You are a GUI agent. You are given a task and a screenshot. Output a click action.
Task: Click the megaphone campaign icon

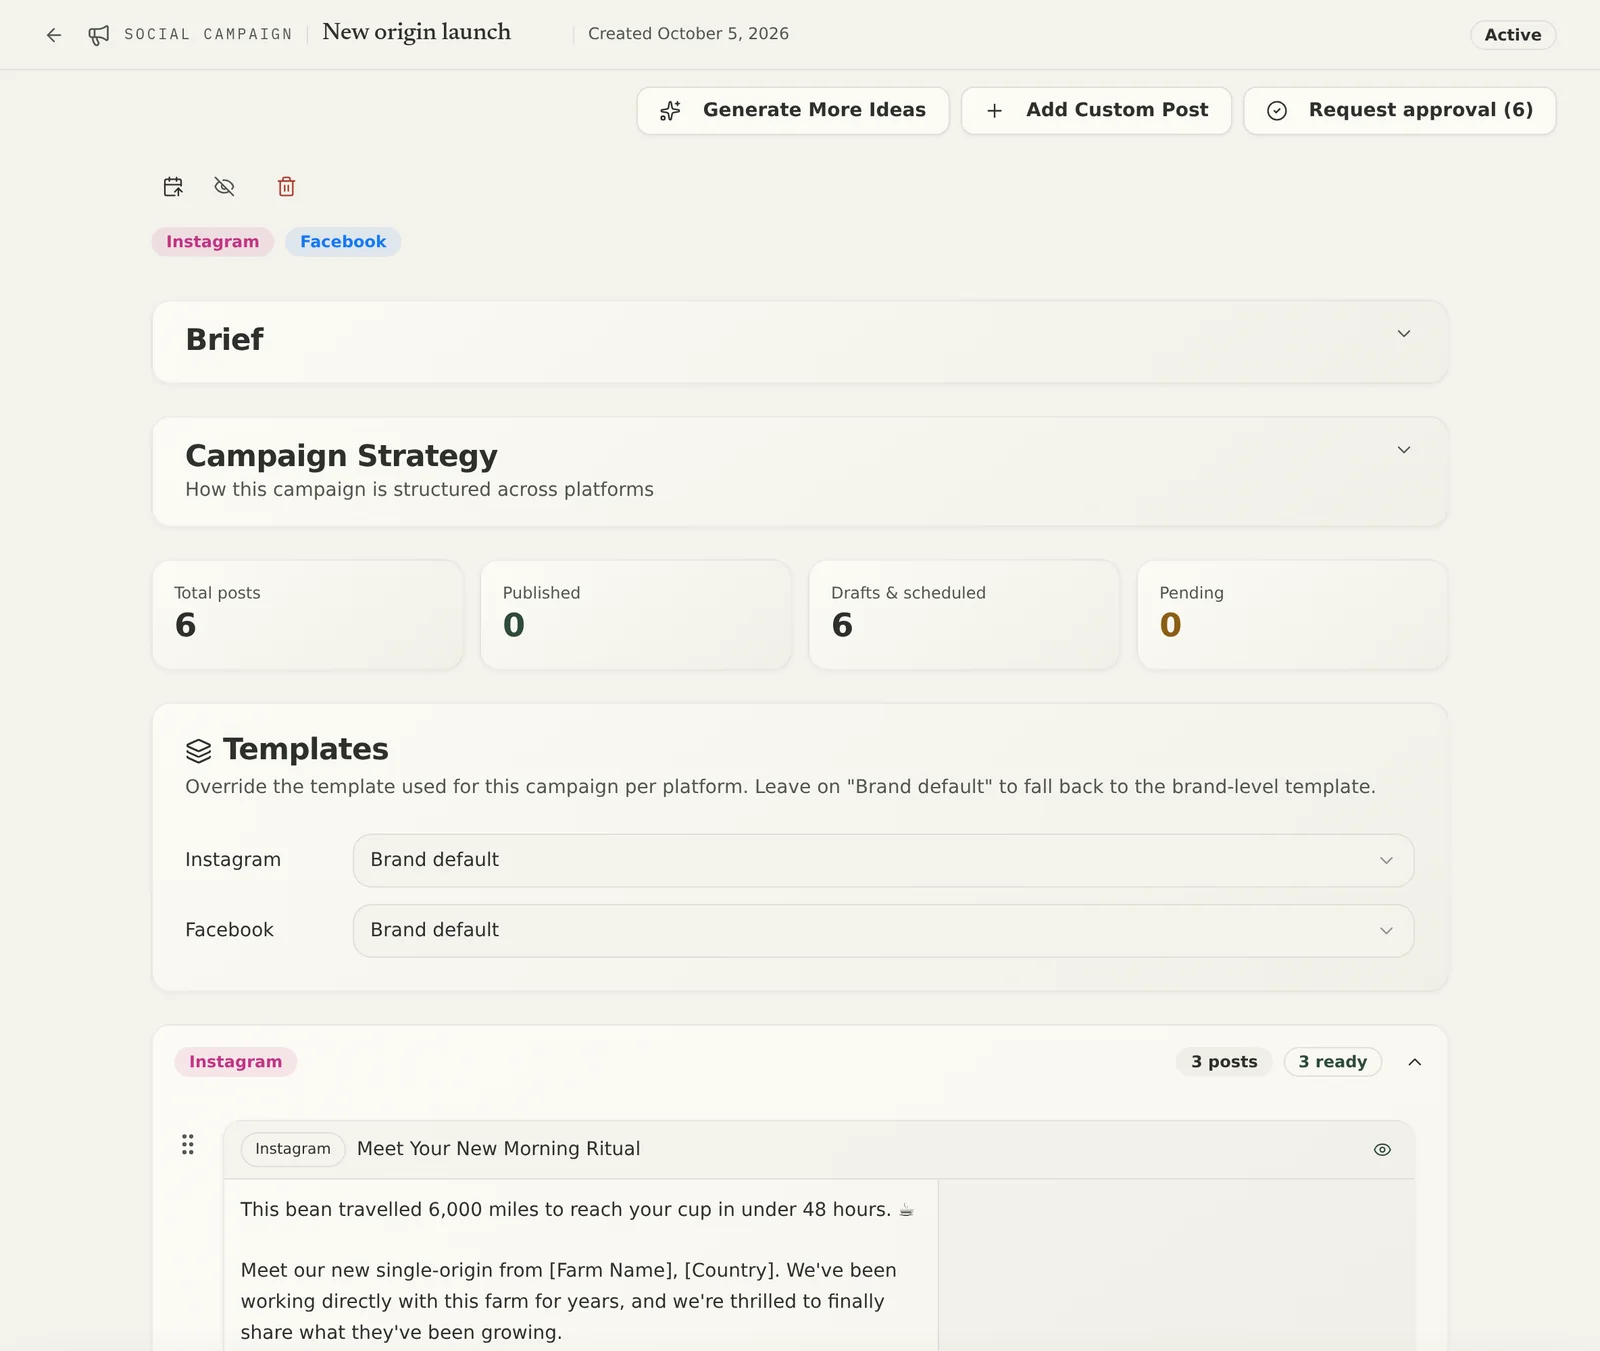click(x=98, y=35)
